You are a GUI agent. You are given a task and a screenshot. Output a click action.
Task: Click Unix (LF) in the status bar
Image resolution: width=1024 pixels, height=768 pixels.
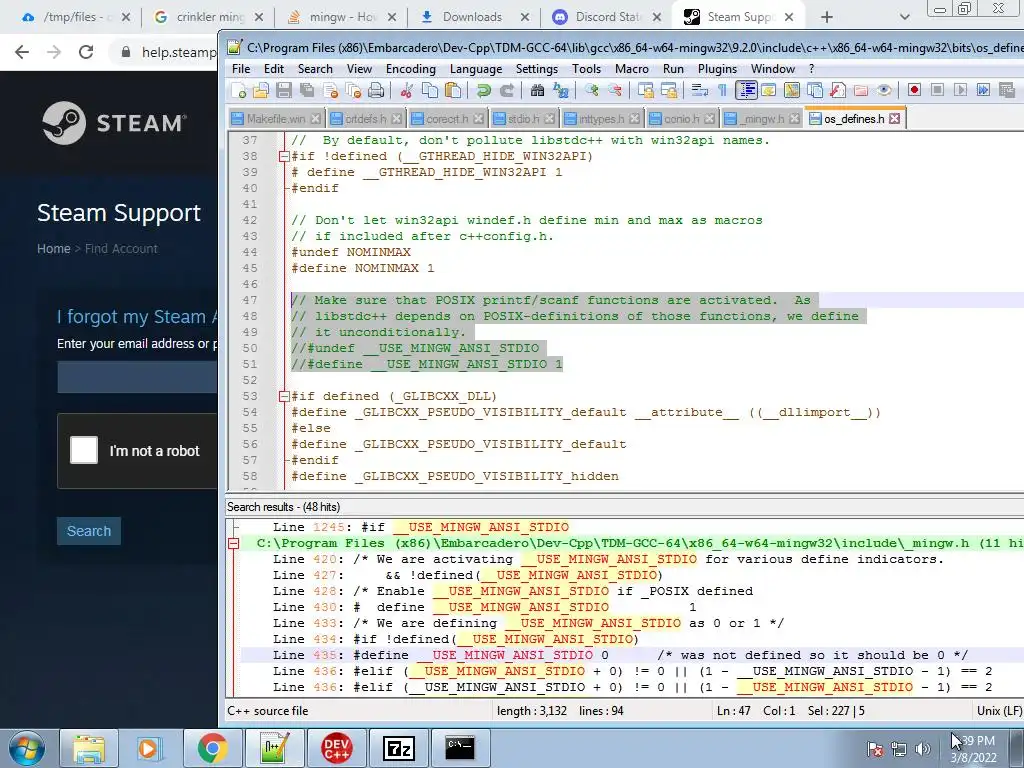point(999,711)
